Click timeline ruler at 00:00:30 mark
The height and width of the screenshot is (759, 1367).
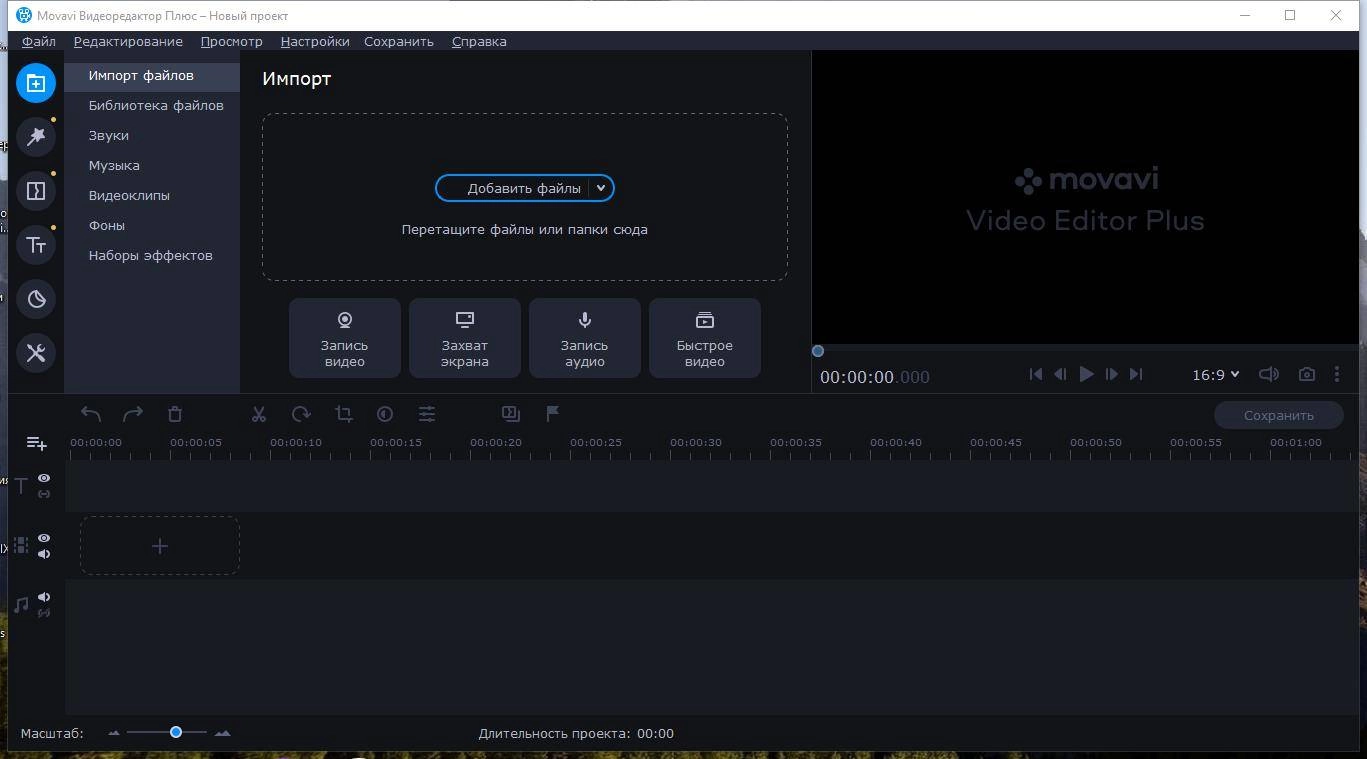[696, 442]
